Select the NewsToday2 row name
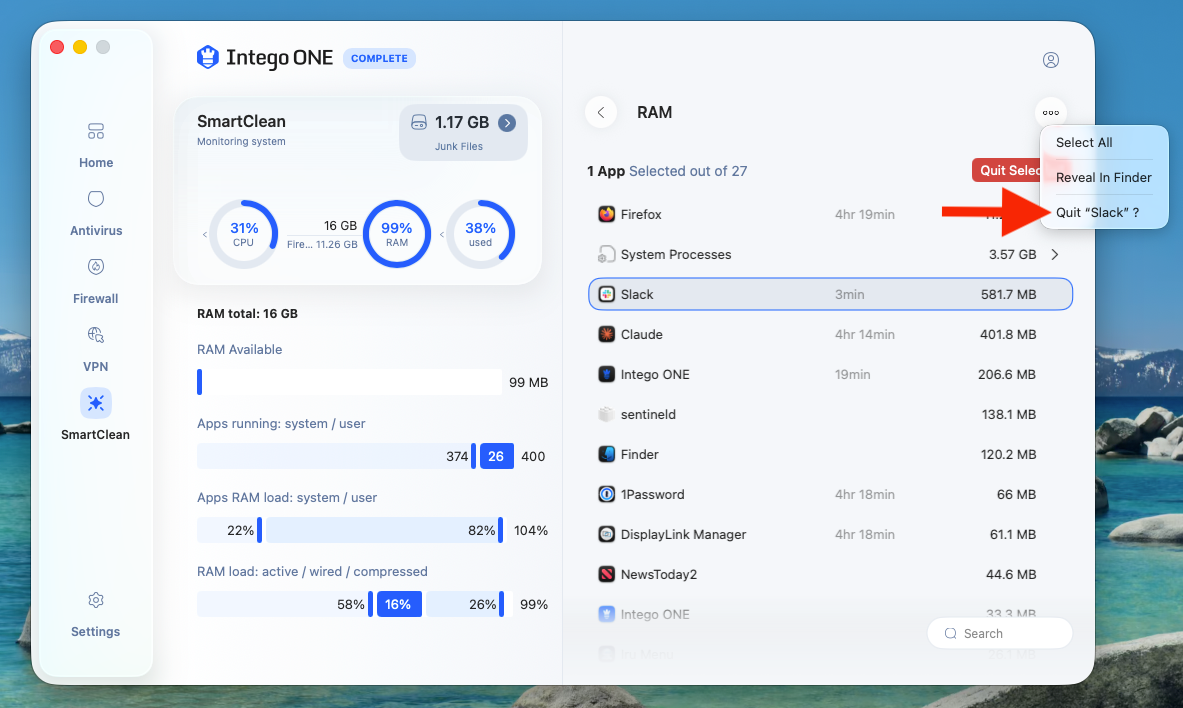The width and height of the screenshot is (1183, 708). click(659, 574)
